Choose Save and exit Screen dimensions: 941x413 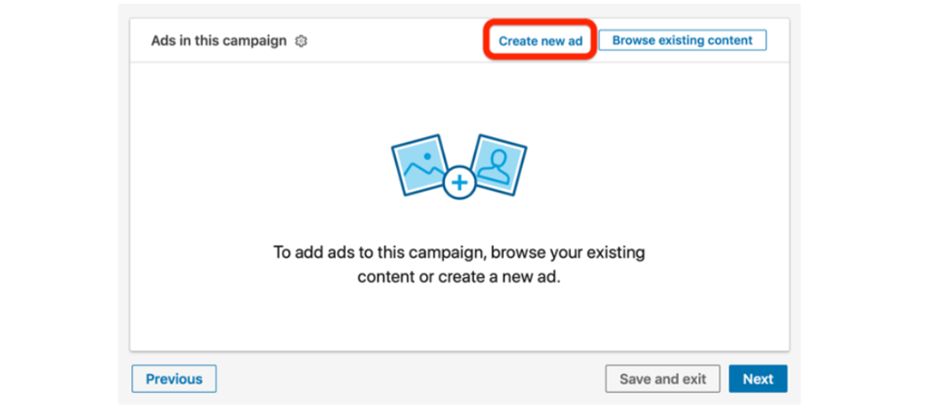[x=663, y=379]
